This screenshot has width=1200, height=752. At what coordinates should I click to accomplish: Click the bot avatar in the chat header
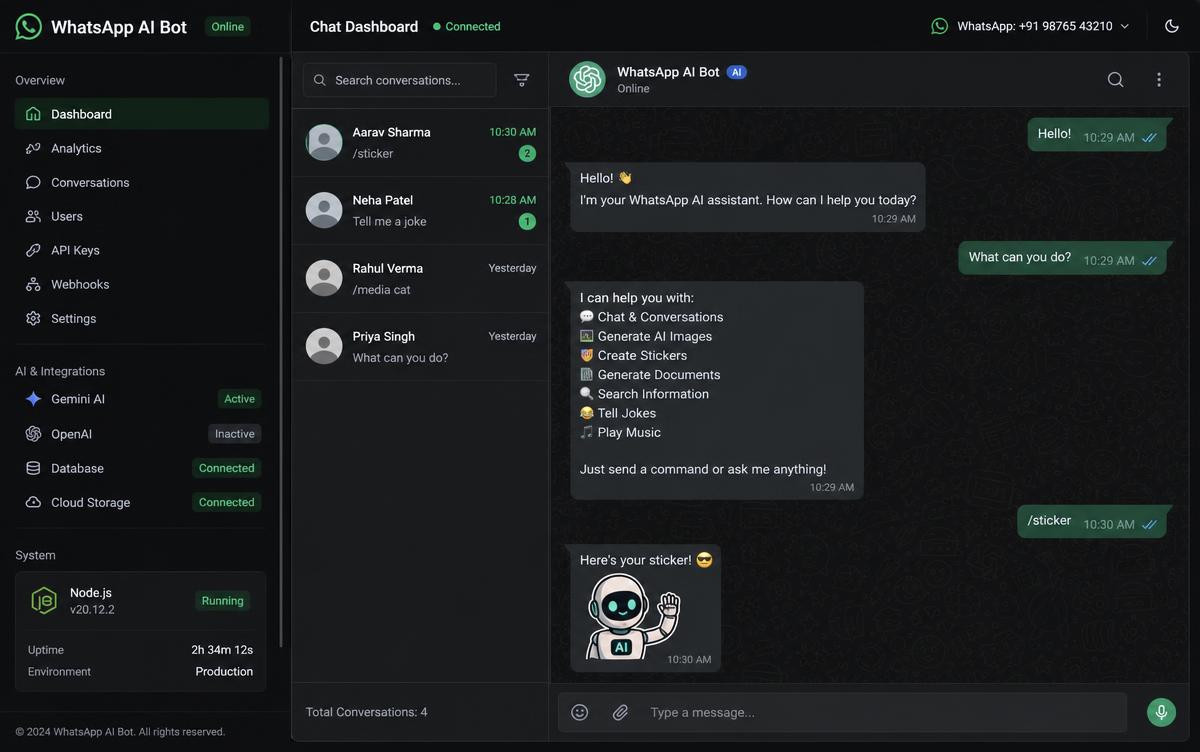[x=587, y=80]
